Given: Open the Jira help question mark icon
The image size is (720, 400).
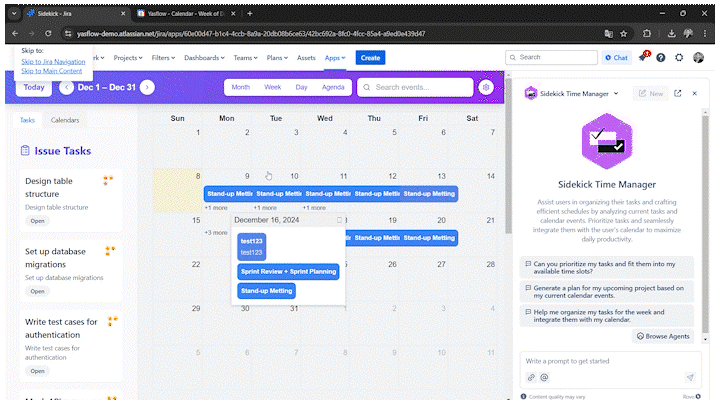Looking at the screenshot, I should click(661, 57).
